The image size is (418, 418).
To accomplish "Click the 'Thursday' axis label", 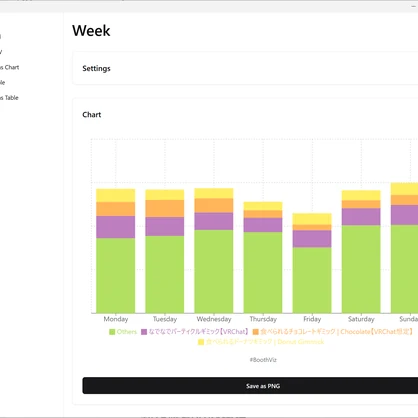I will coord(263,319).
